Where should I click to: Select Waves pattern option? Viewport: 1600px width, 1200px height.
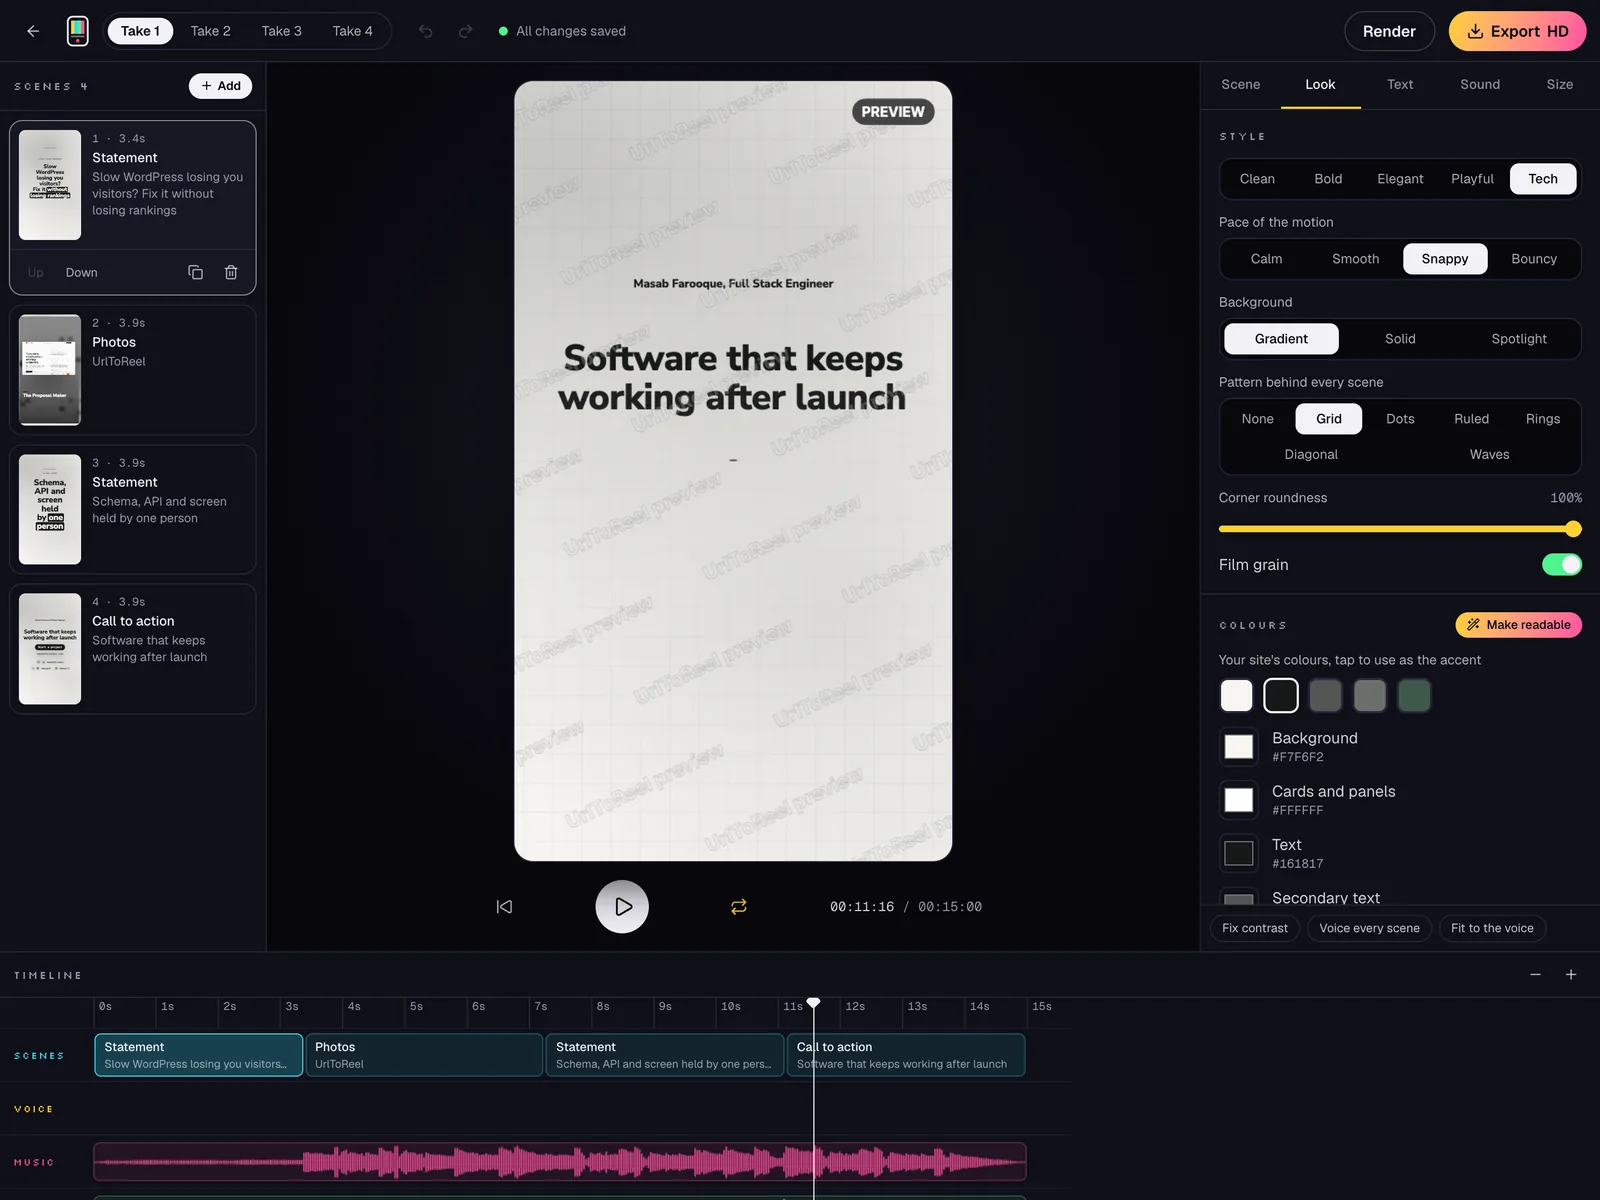coord(1489,454)
